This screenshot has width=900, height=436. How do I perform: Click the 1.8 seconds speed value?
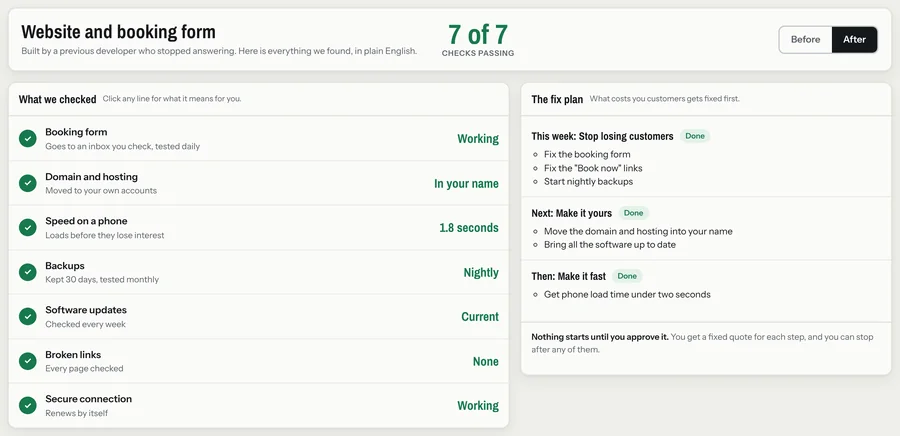[469, 228]
